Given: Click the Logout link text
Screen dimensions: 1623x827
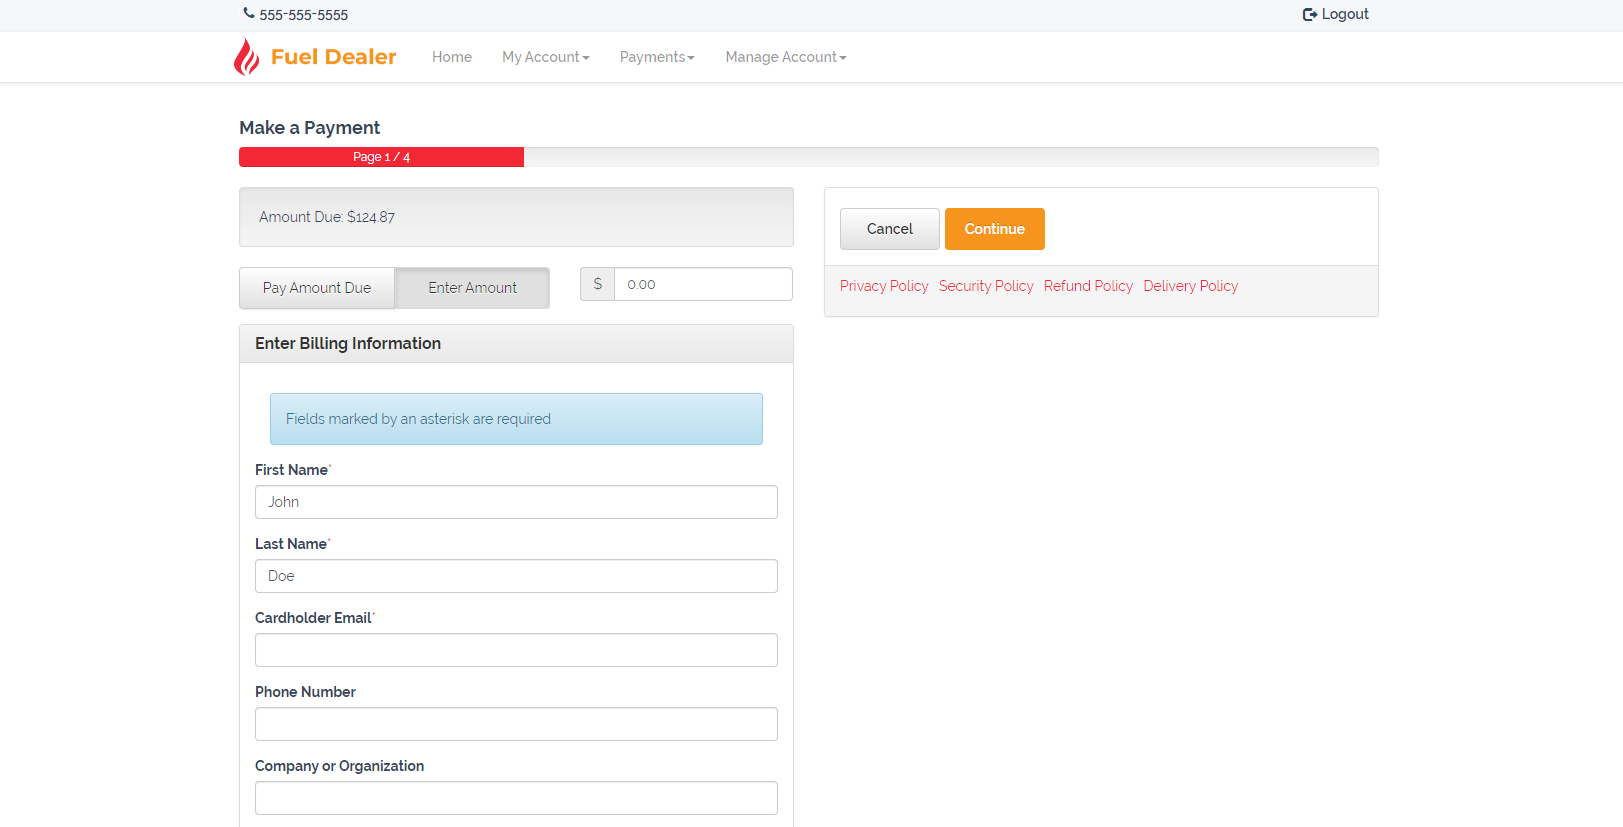Looking at the screenshot, I should (1345, 14).
